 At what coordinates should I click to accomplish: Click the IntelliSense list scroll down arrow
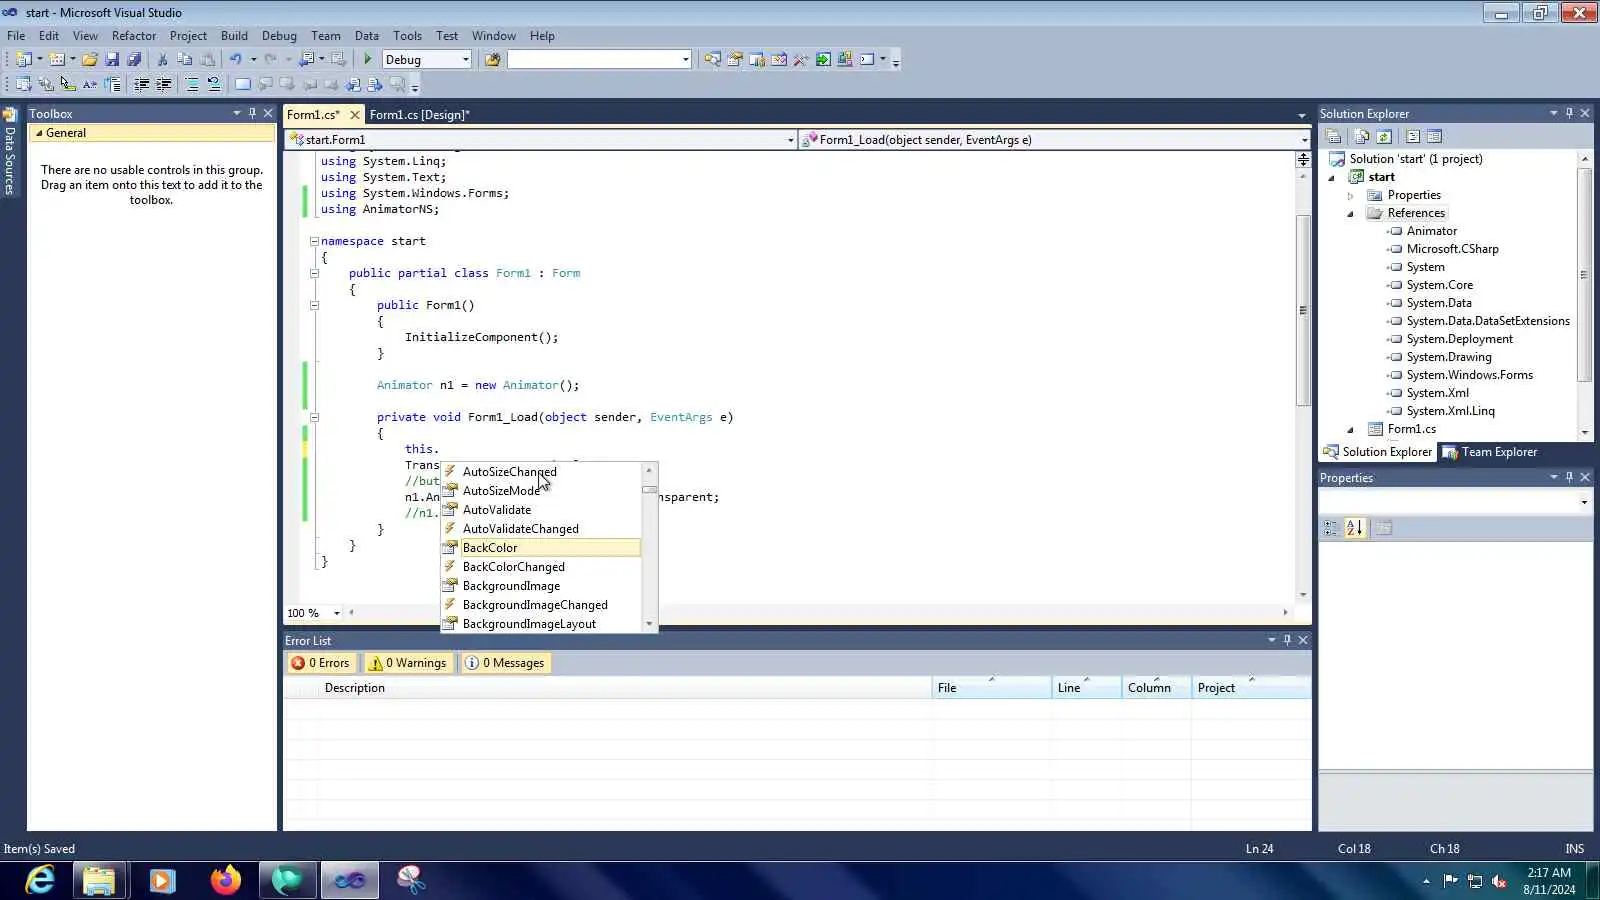click(x=650, y=624)
